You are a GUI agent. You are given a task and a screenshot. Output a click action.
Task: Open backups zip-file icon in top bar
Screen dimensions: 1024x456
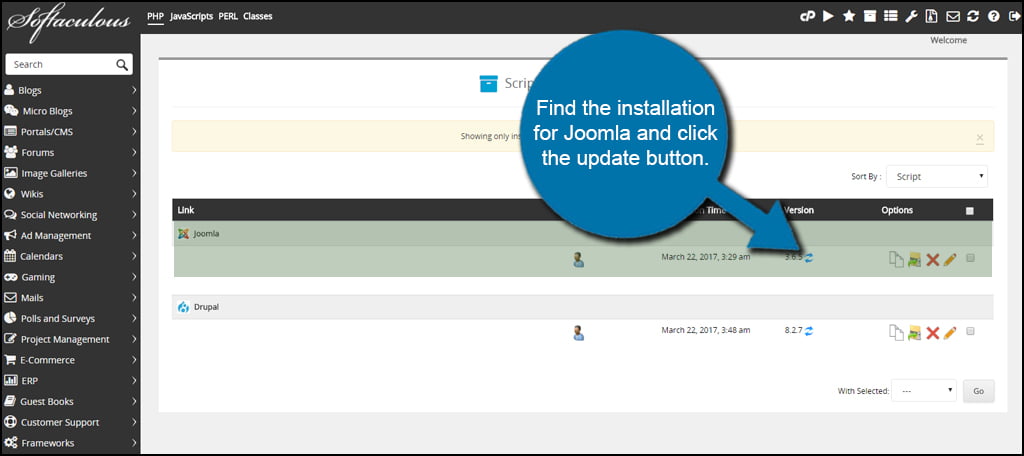click(932, 16)
